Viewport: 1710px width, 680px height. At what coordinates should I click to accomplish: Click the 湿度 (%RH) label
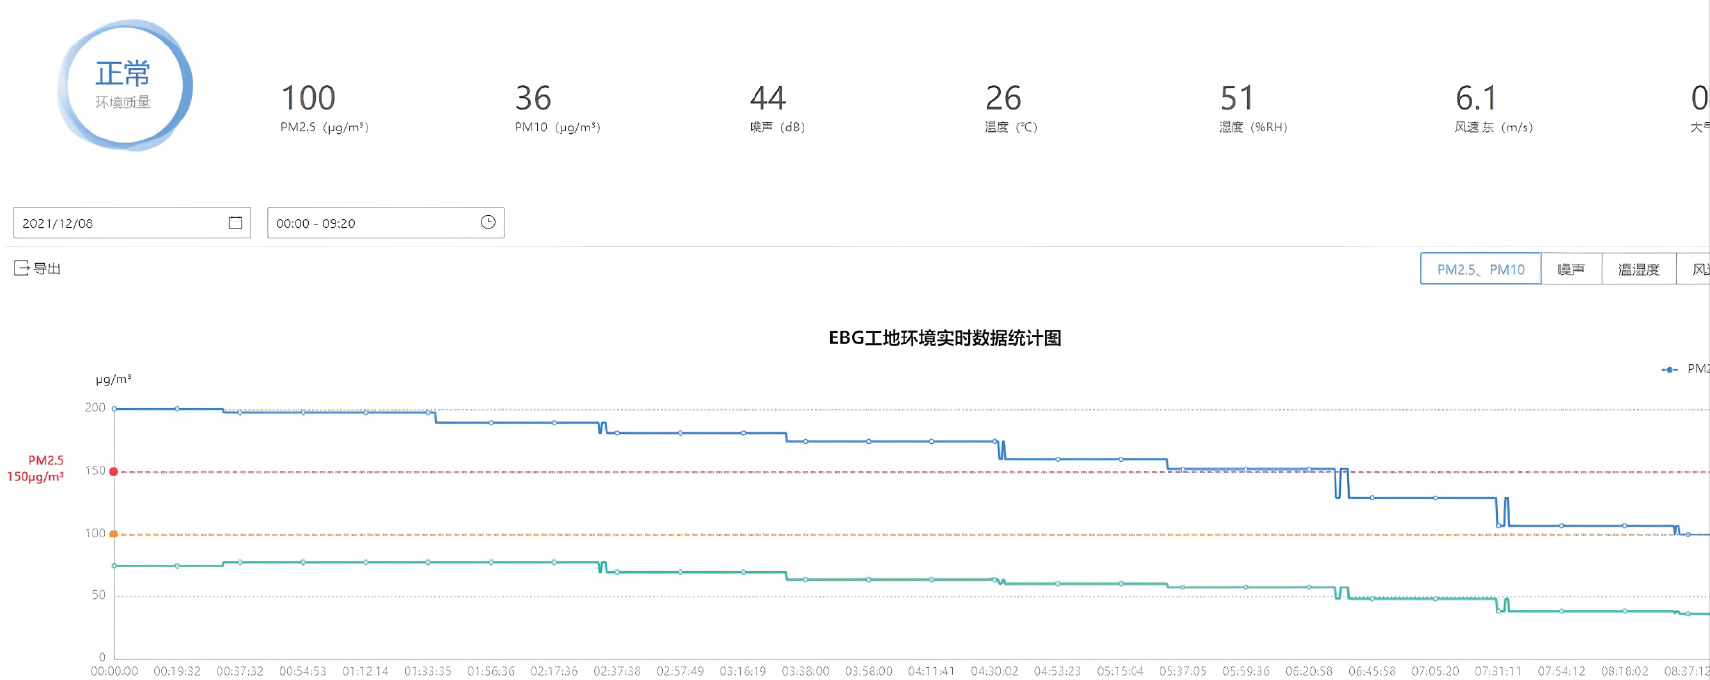(x=1253, y=127)
